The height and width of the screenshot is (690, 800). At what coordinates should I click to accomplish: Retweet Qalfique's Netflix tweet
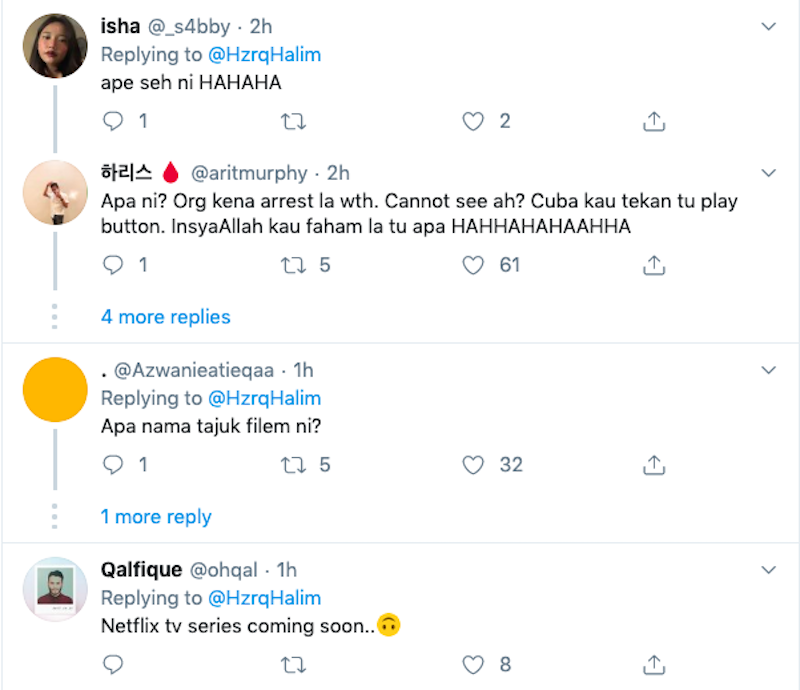point(293,664)
